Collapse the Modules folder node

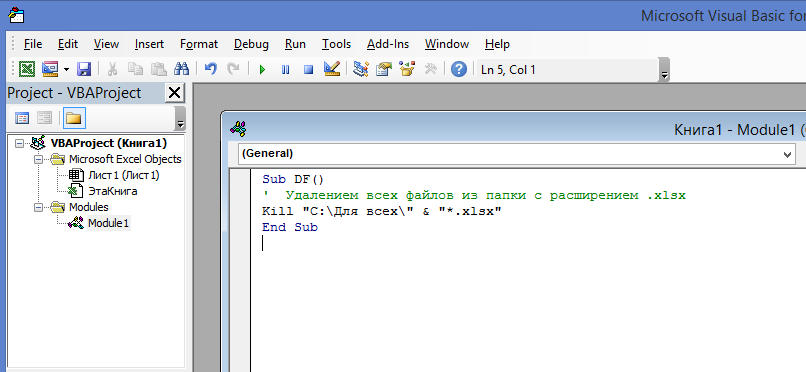point(39,208)
